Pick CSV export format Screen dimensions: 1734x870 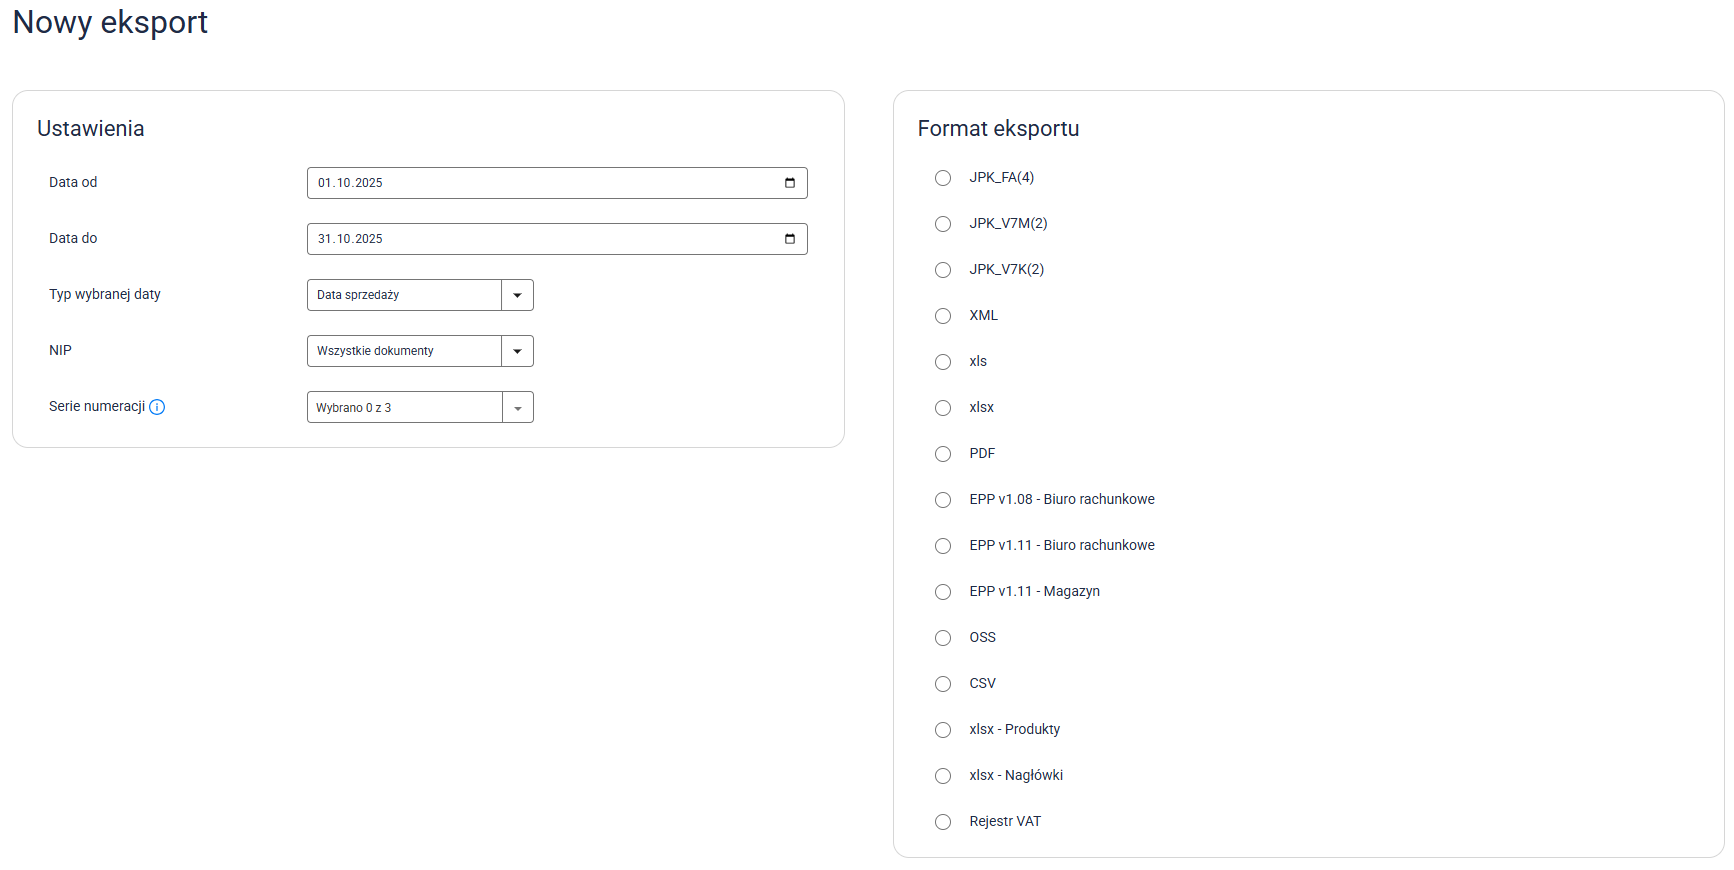(943, 684)
